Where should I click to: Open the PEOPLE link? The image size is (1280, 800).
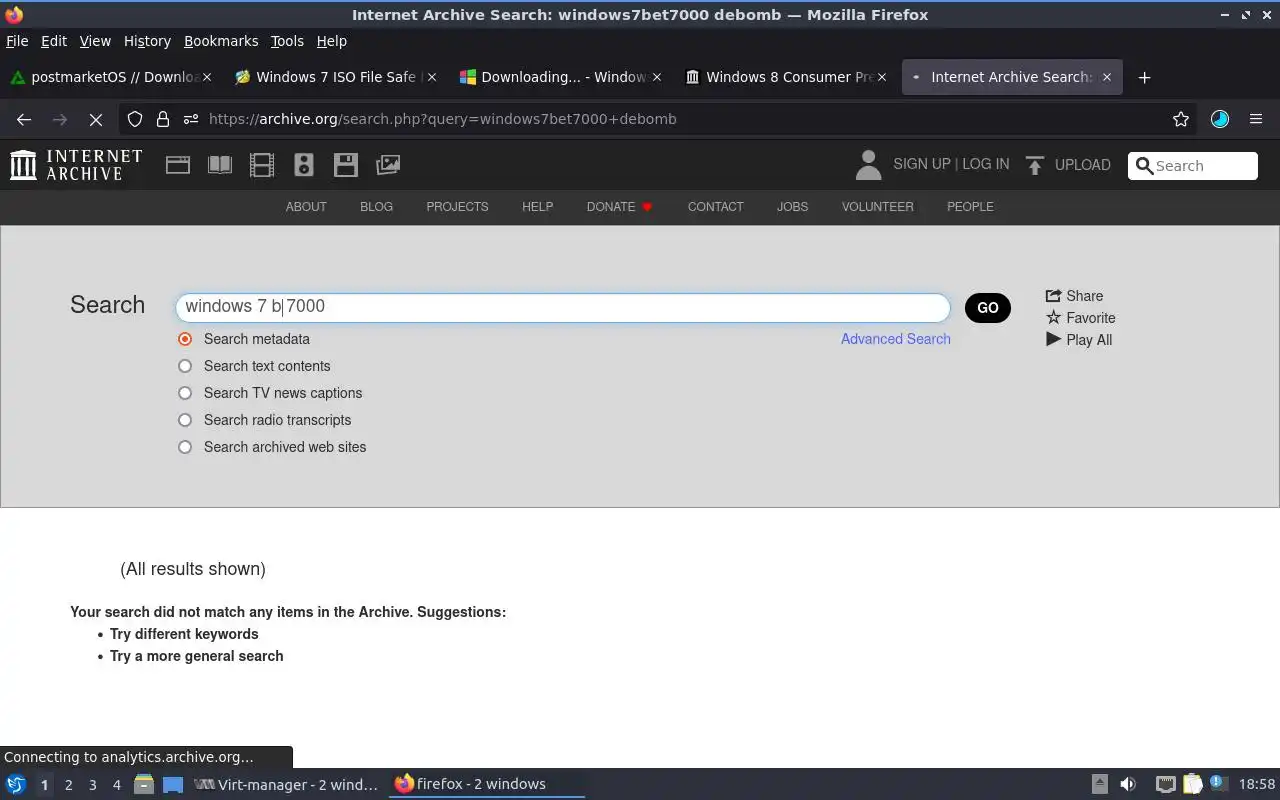coord(970,207)
